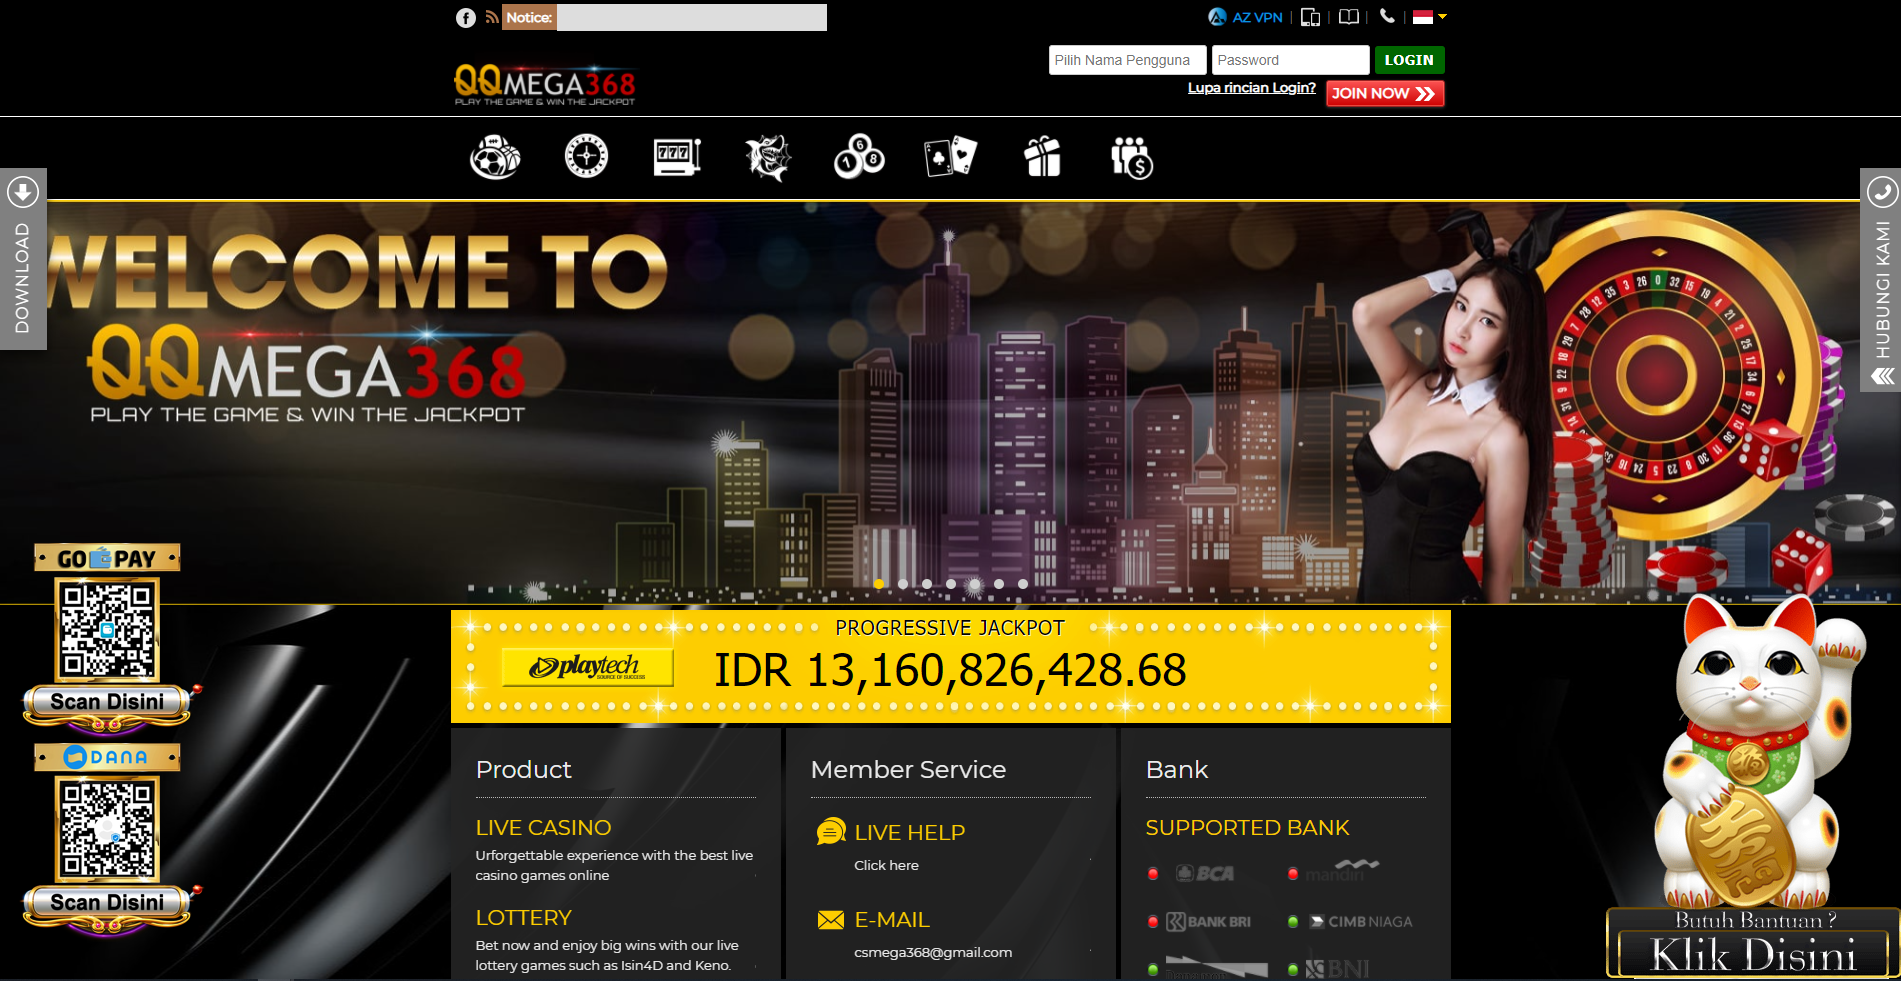Click the gift box promotions icon

point(1042,158)
